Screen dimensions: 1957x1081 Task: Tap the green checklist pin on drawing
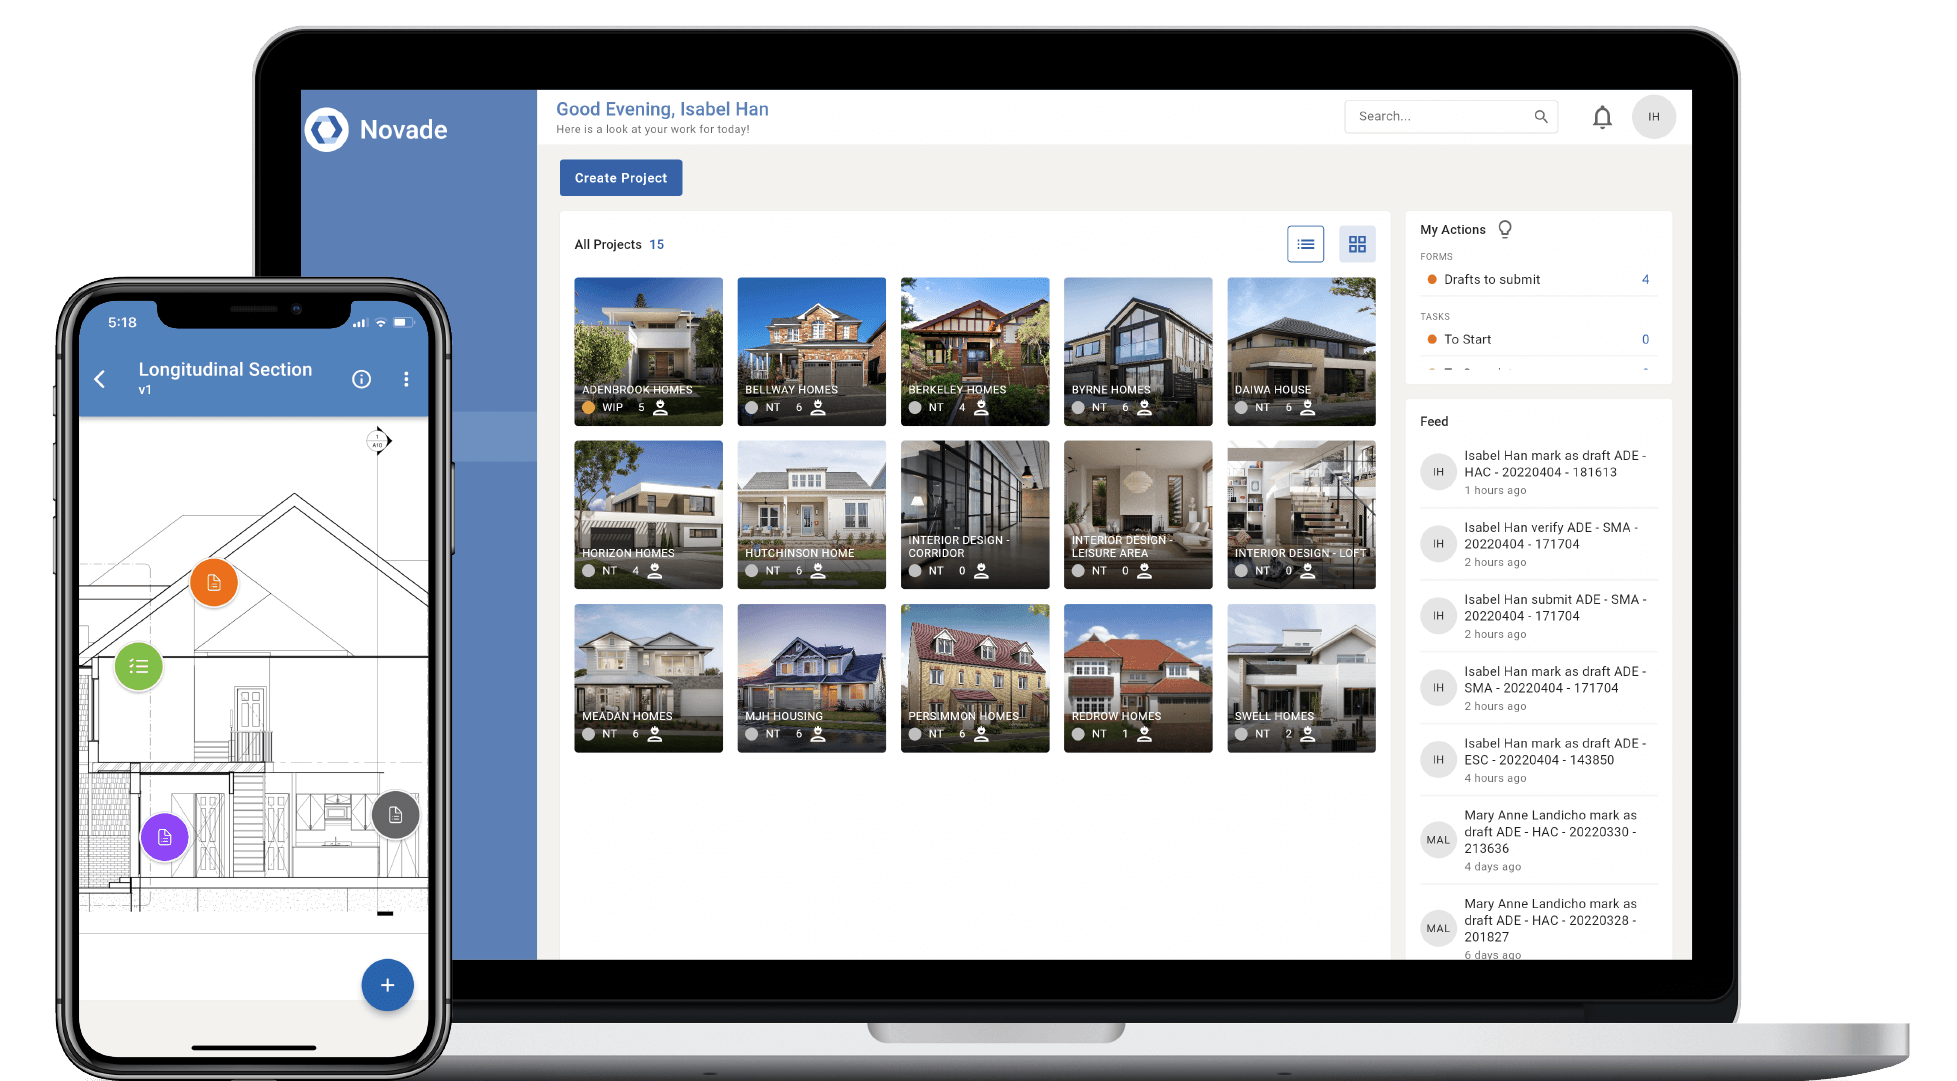(139, 666)
